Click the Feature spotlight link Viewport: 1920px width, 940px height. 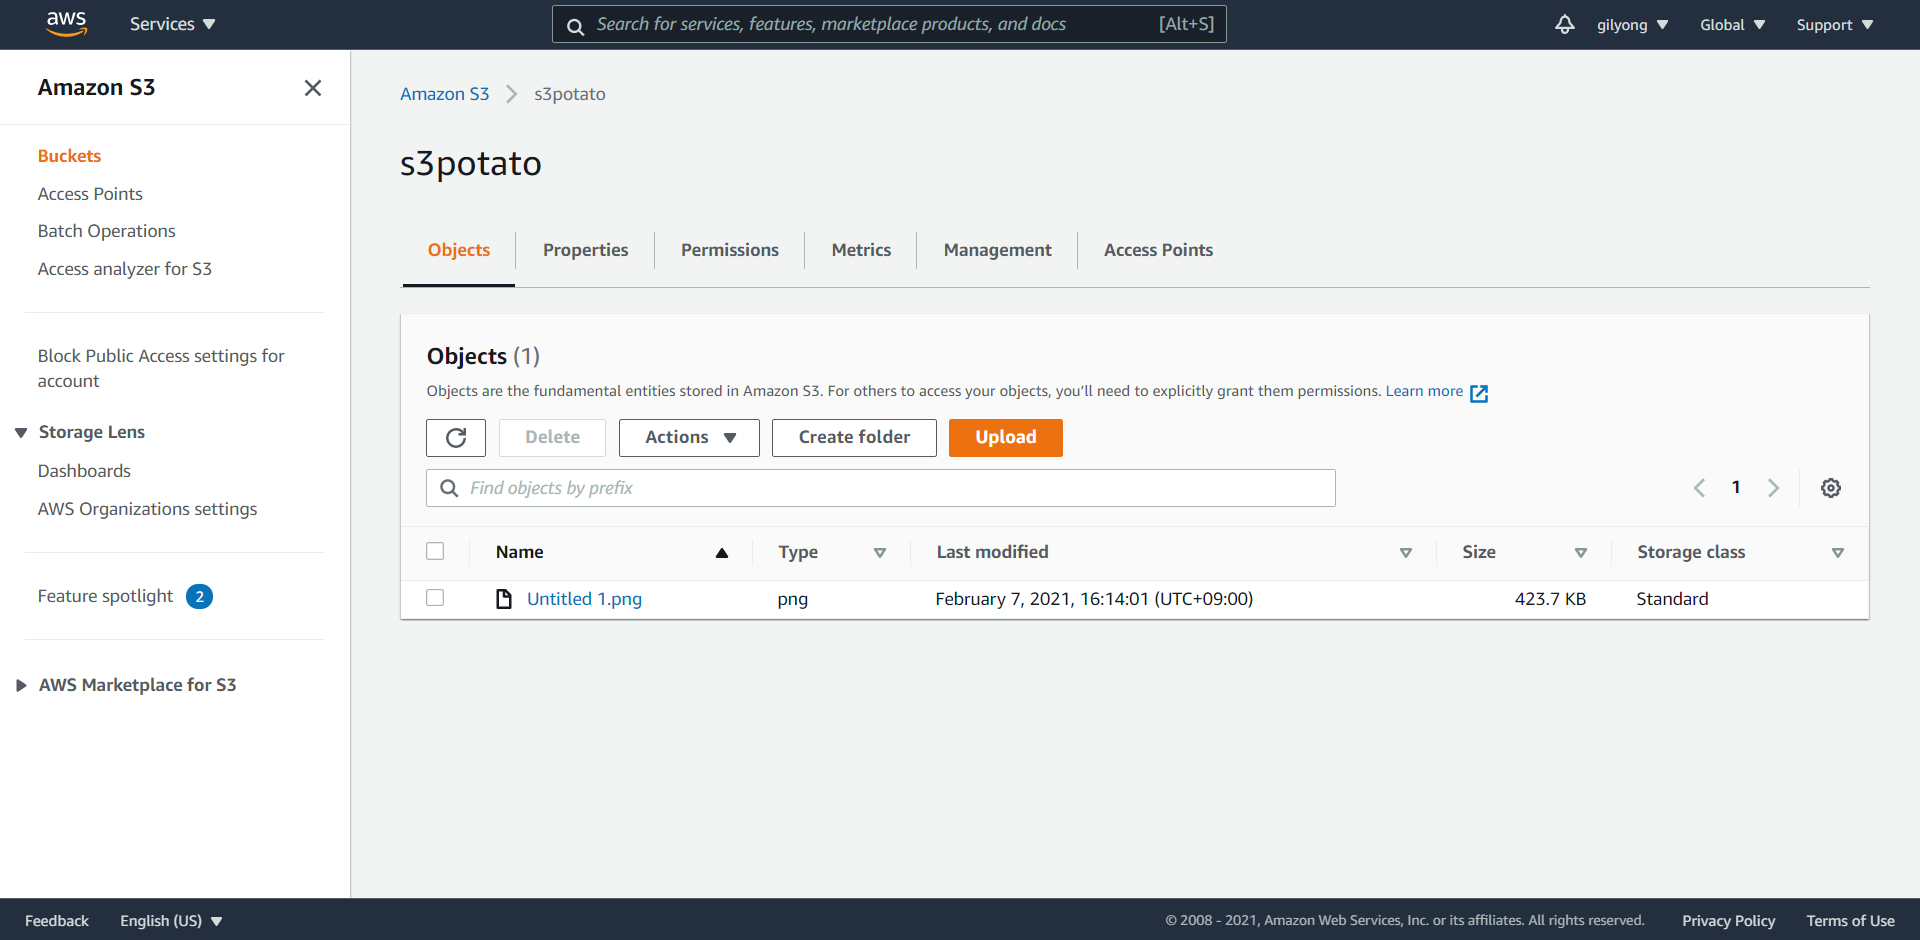pos(105,596)
